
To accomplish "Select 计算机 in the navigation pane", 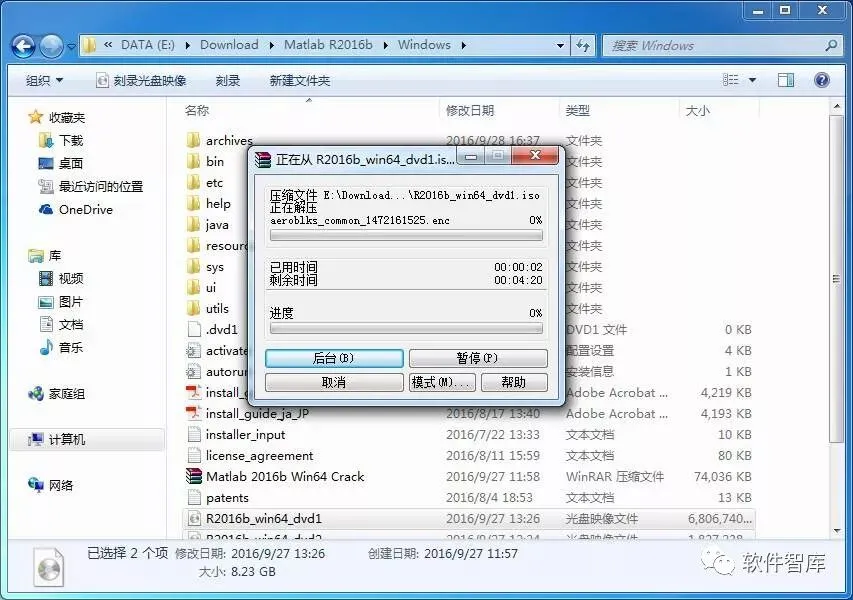I will pyautogui.click(x=86, y=440).
